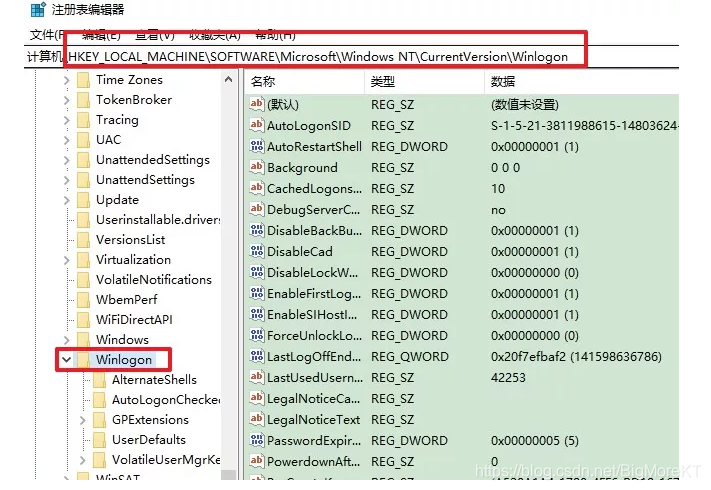
Task: Click the data value 0x00000005 (5)
Action: 535,441
